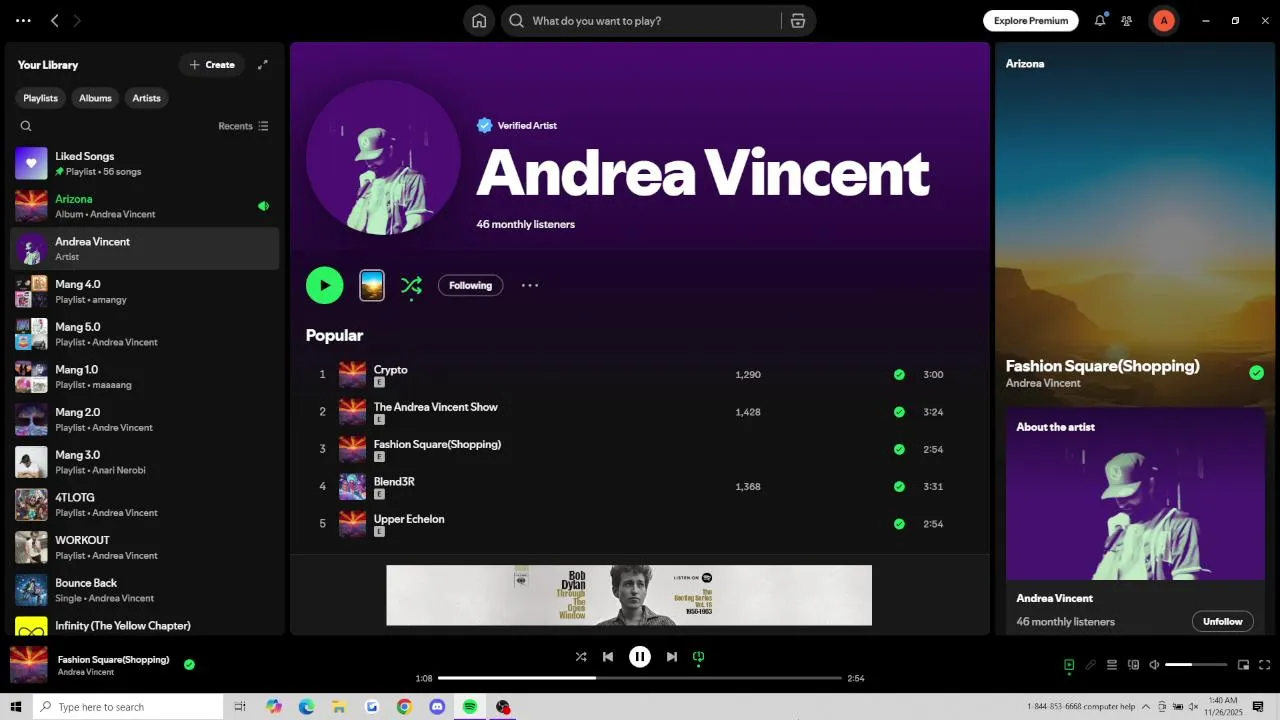This screenshot has width=1280, height=720.
Task: Open Windows Start menu
Action: (x=16, y=706)
